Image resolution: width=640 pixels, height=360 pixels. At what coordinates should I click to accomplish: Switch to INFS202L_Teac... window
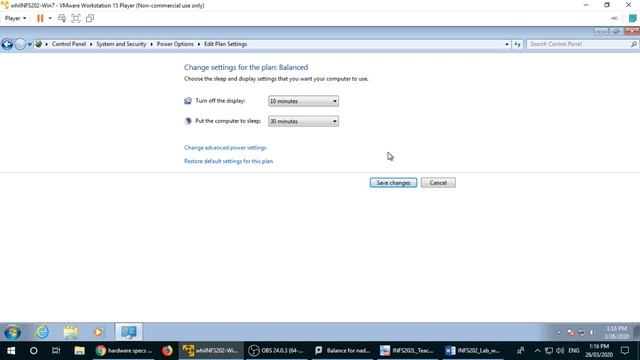pos(407,351)
